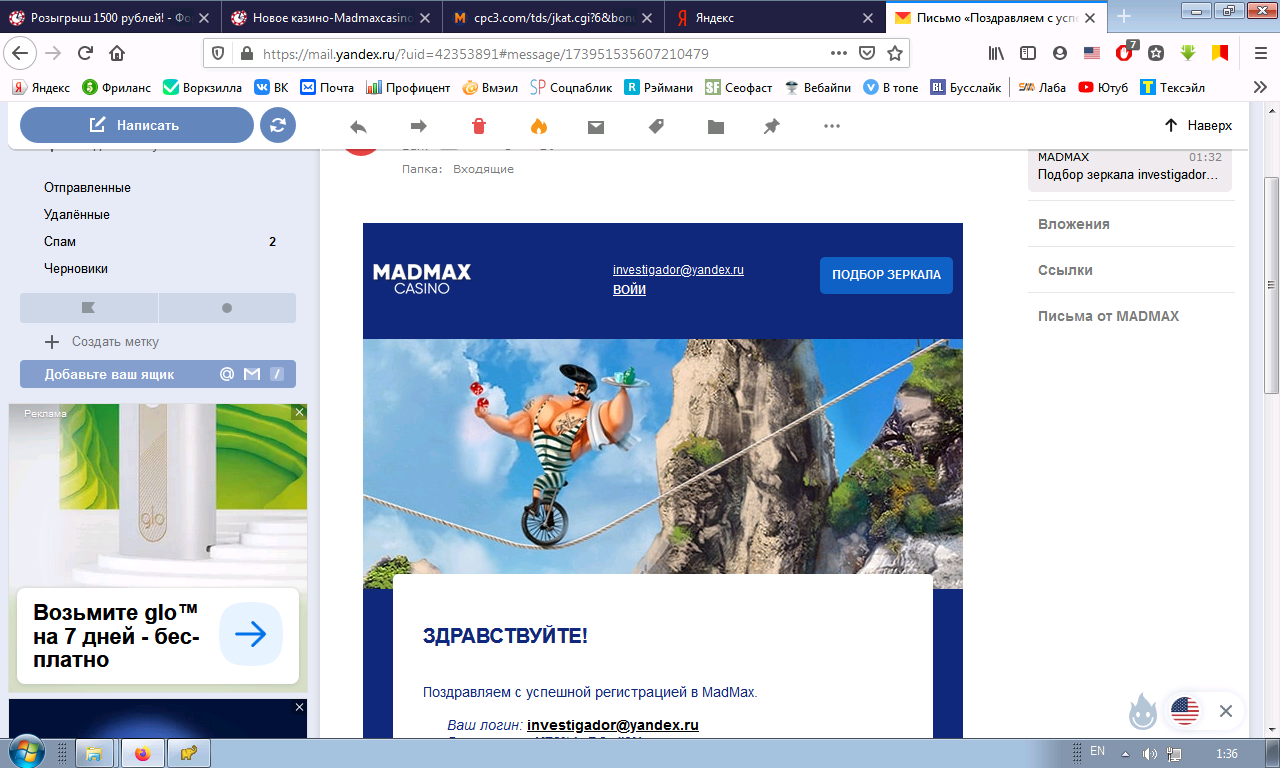Viewport: 1280px width, 768px height.
Task: Open the Windows Start menu
Action: pyautogui.click(x=26, y=751)
